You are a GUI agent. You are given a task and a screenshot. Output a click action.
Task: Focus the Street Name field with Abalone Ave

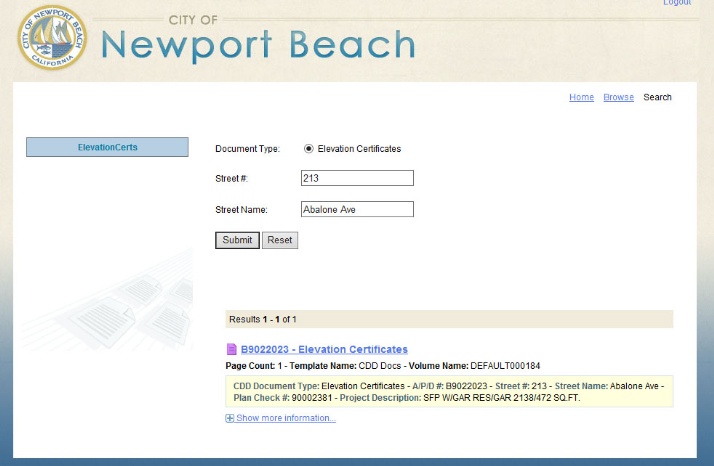[357, 210]
